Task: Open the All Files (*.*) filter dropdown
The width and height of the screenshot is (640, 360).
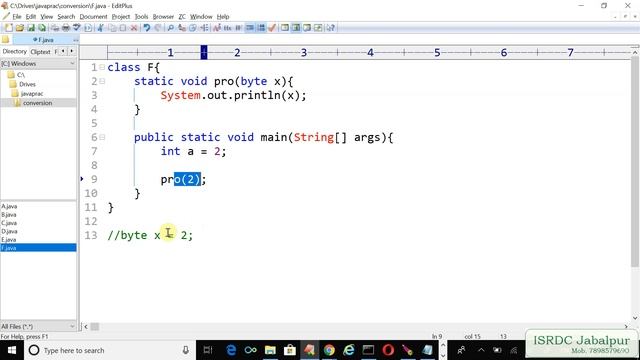Action: [x=38, y=326]
